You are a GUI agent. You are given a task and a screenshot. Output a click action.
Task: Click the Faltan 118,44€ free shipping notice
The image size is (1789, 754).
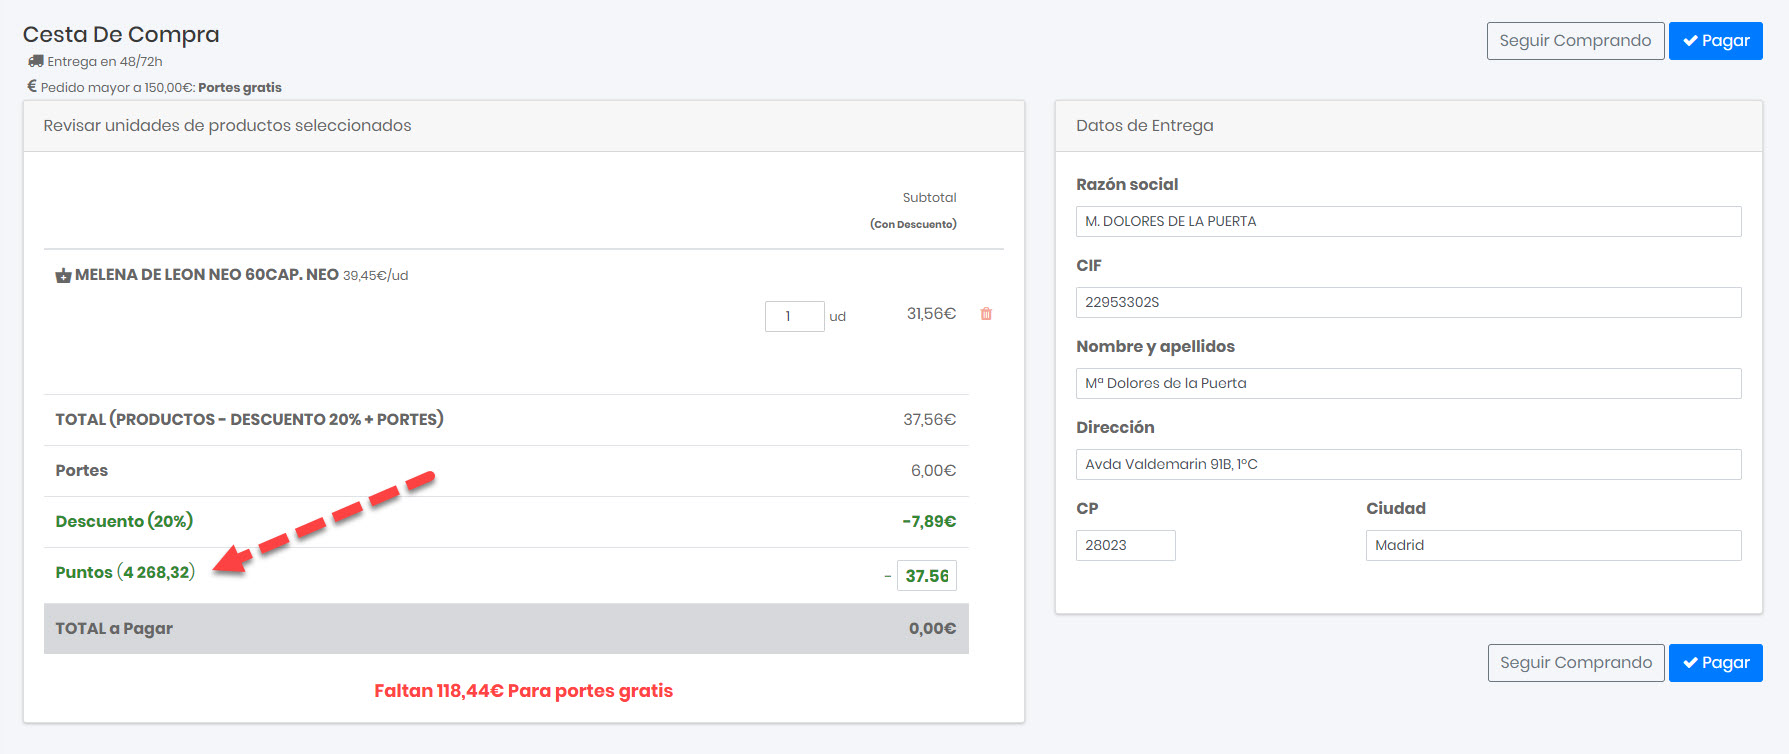tap(523, 691)
